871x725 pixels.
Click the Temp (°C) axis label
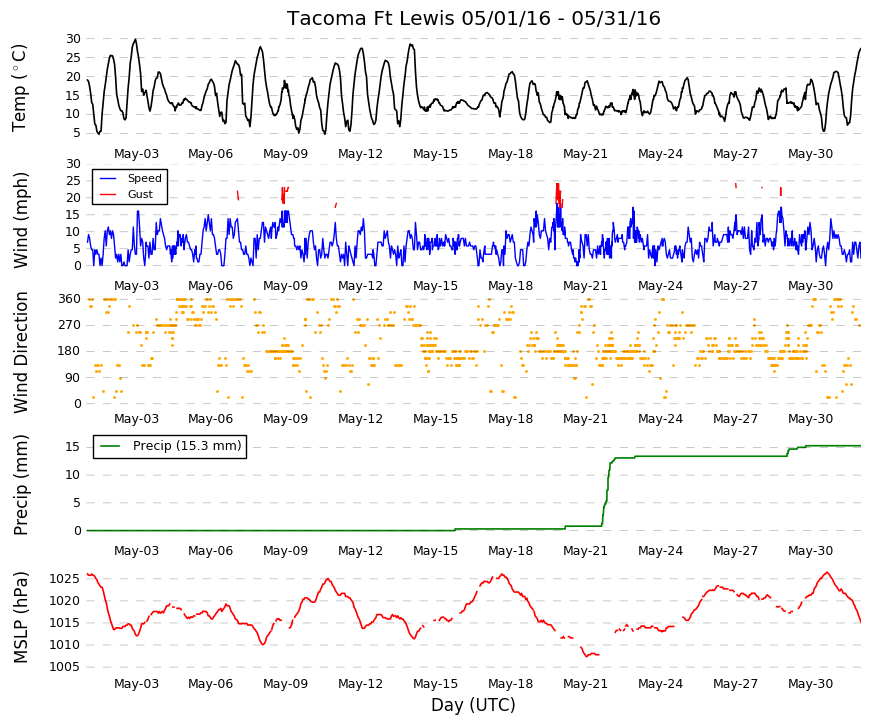click(19, 88)
